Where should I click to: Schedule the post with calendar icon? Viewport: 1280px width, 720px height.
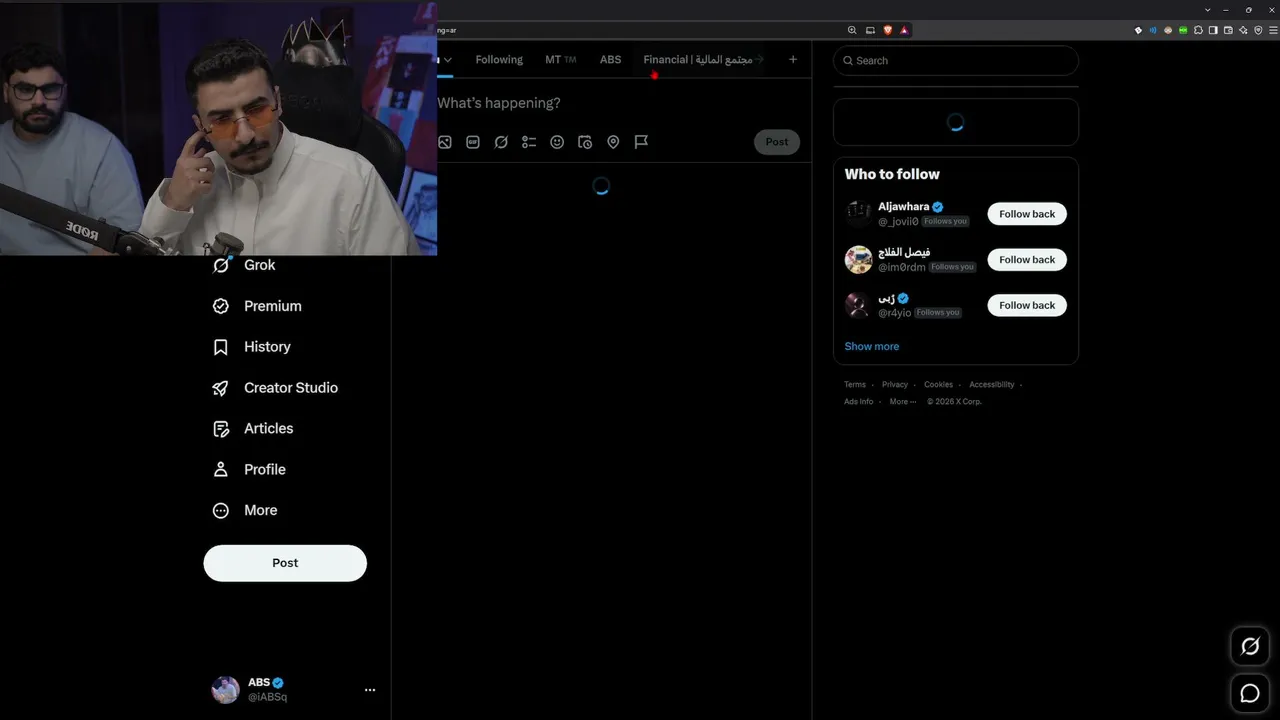tap(585, 142)
